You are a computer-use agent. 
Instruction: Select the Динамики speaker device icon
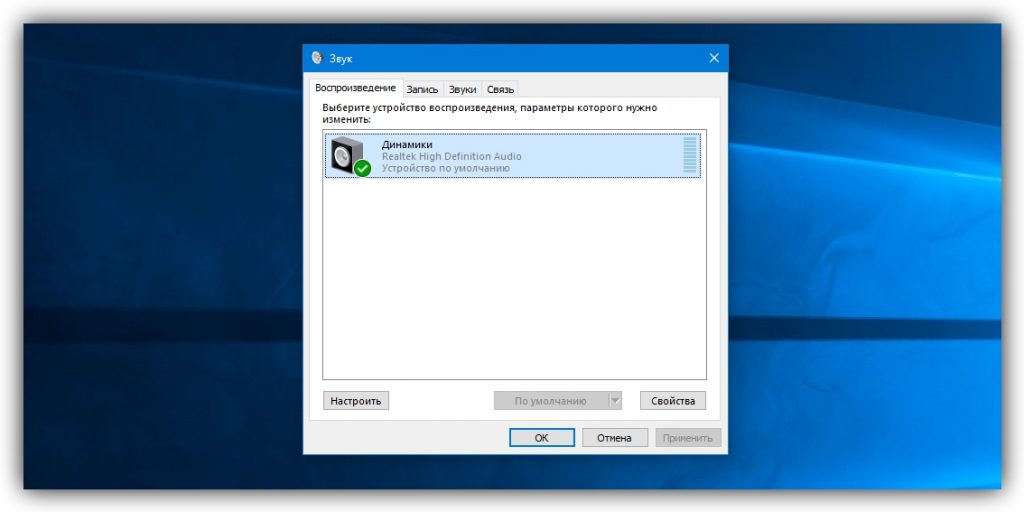[x=345, y=155]
